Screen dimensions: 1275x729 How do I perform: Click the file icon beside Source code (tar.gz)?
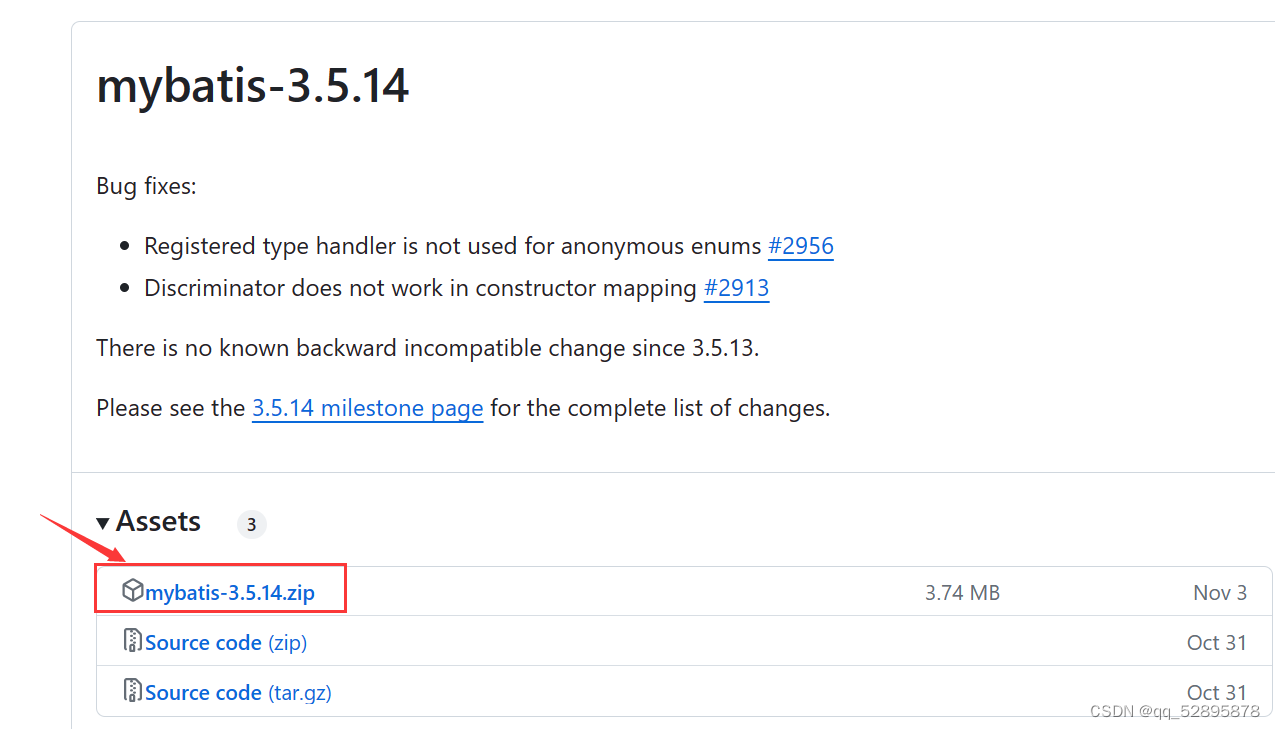click(x=132, y=691)
